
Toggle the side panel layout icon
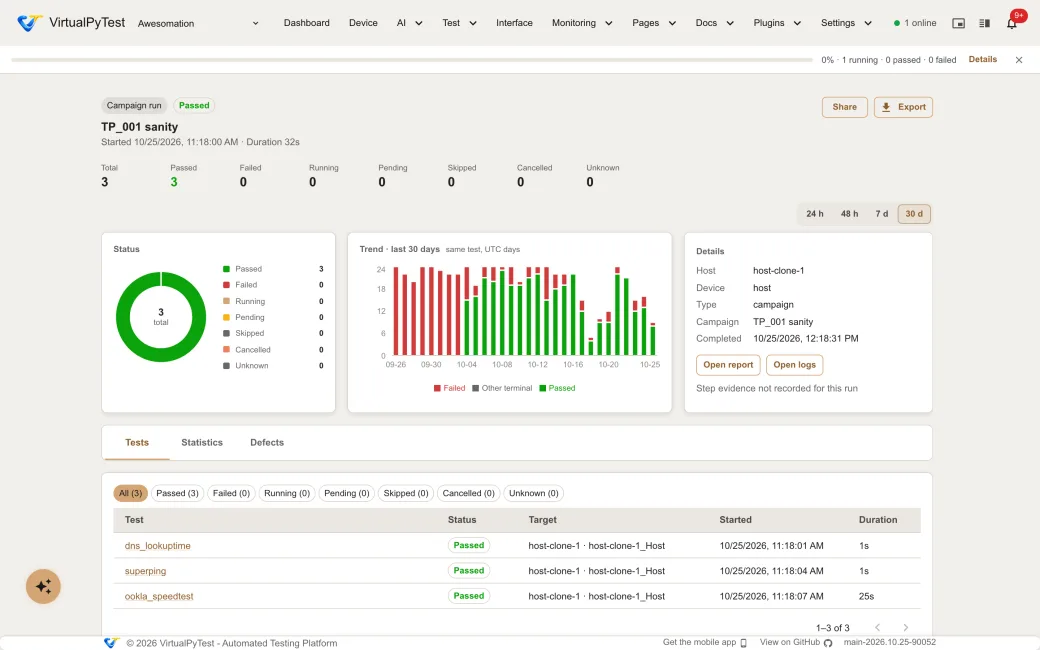coord(984,23)
